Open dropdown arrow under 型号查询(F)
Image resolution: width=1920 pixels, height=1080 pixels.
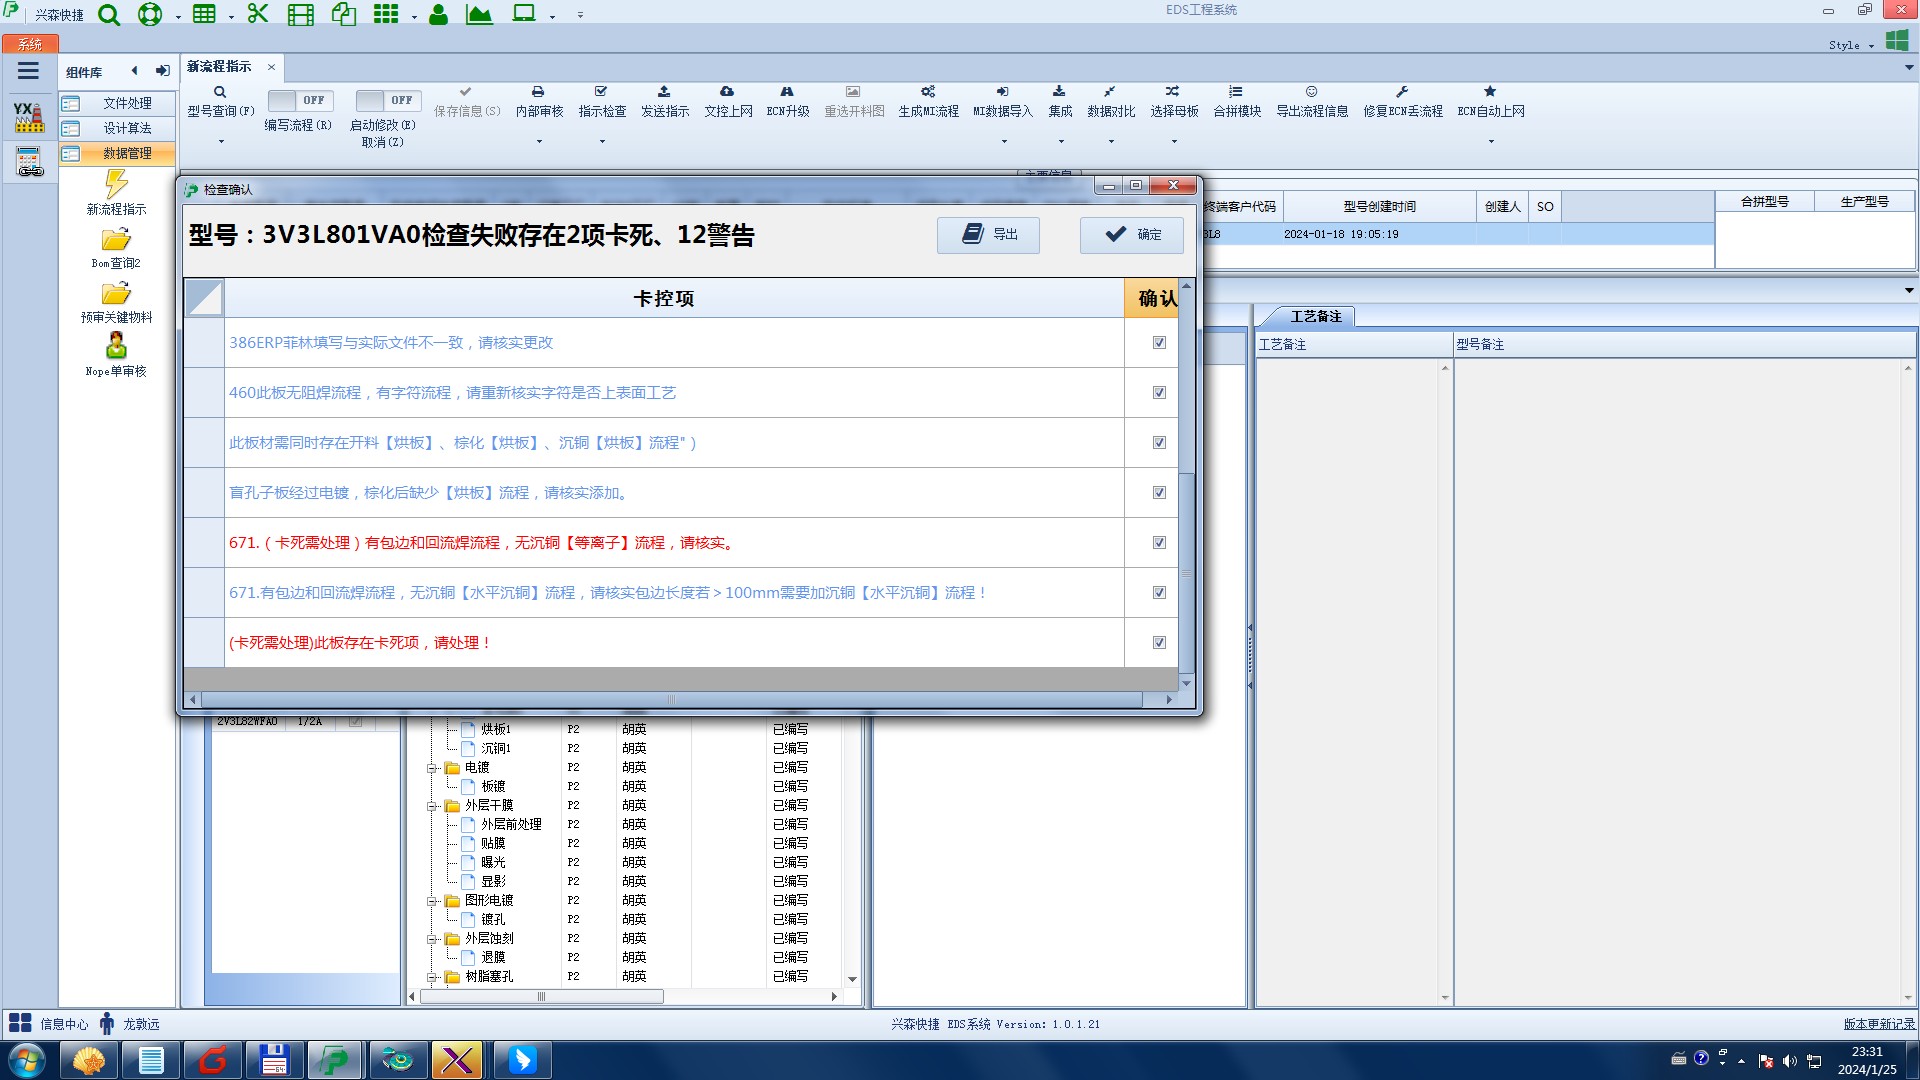[221, 142]
